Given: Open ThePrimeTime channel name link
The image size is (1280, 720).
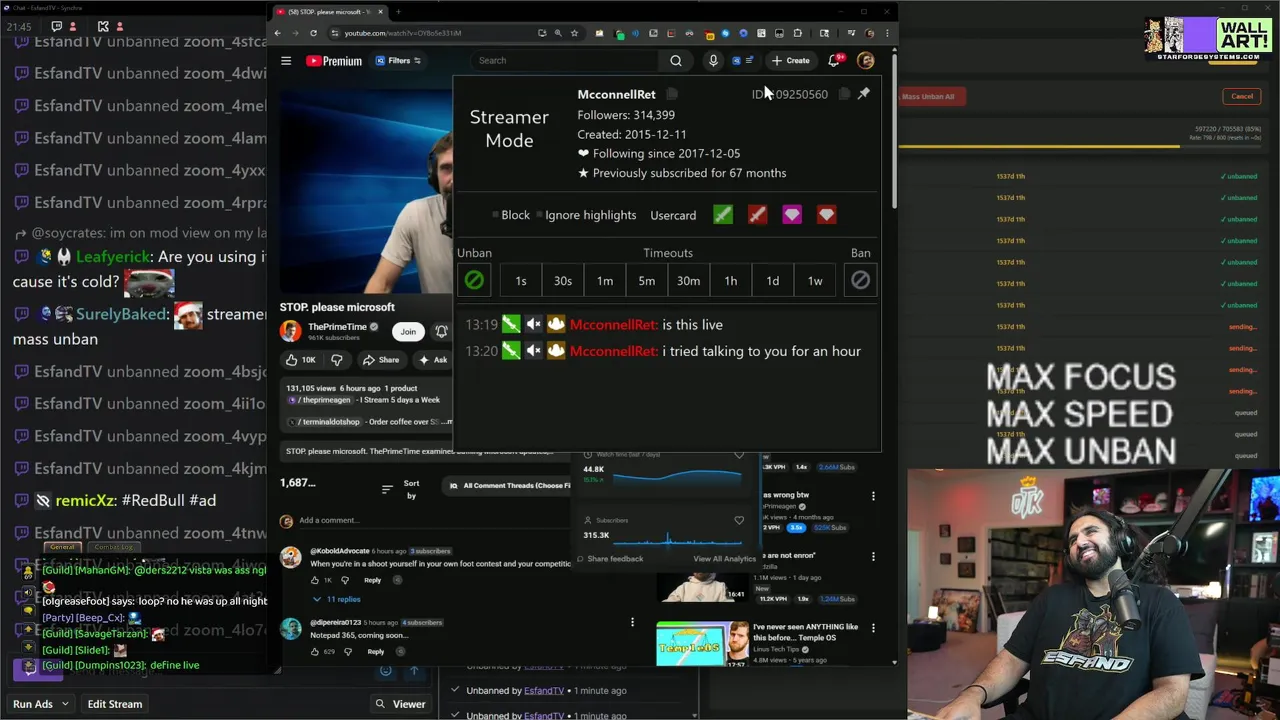Looking at the screenshot, I should (337, 327).
